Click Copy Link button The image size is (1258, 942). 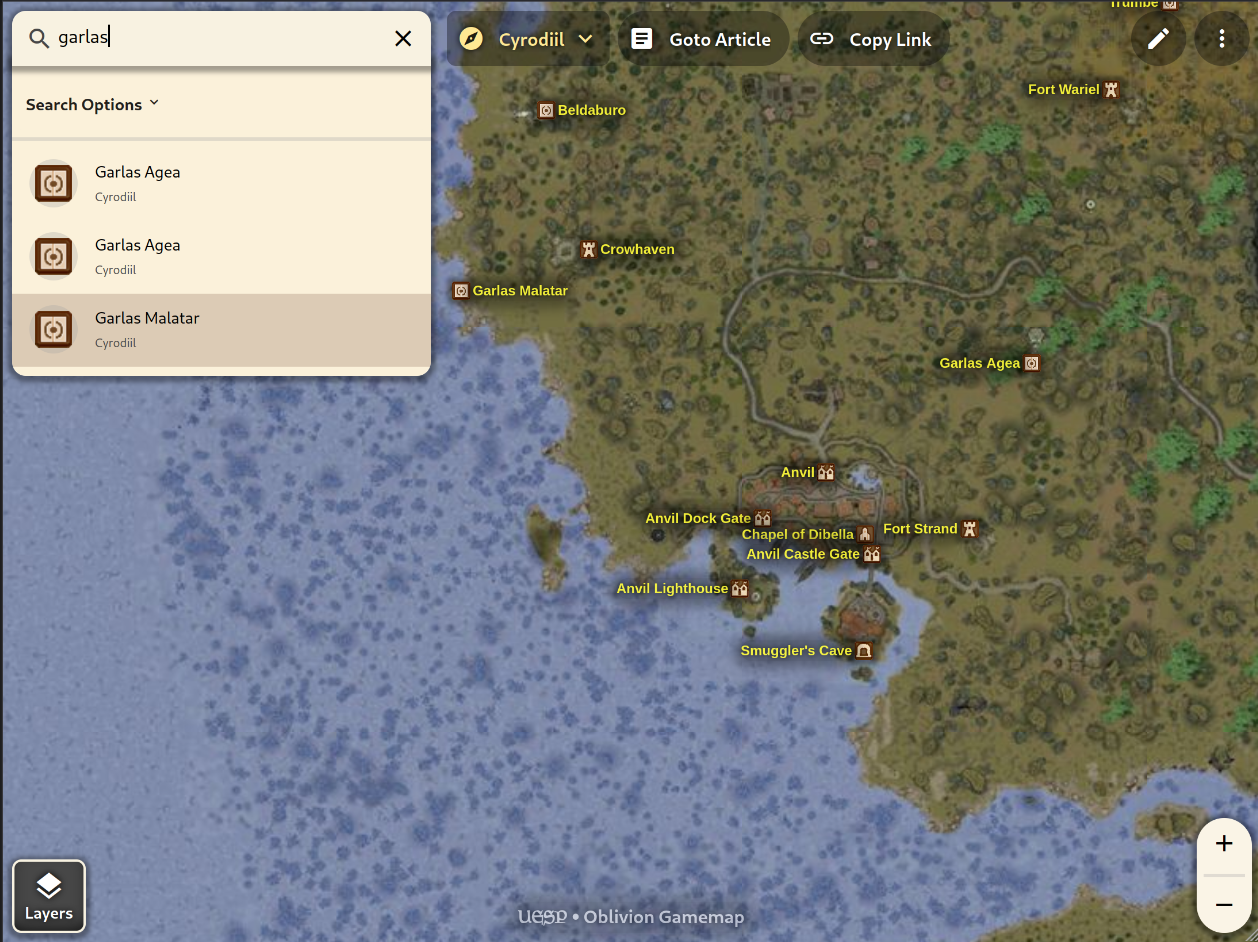coord(871,39)
